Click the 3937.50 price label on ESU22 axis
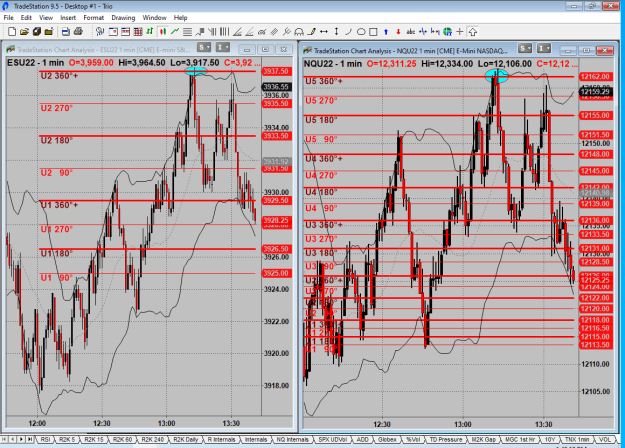Image resolution: width=625 pixels, height=448 pixels. pos(276,71)
